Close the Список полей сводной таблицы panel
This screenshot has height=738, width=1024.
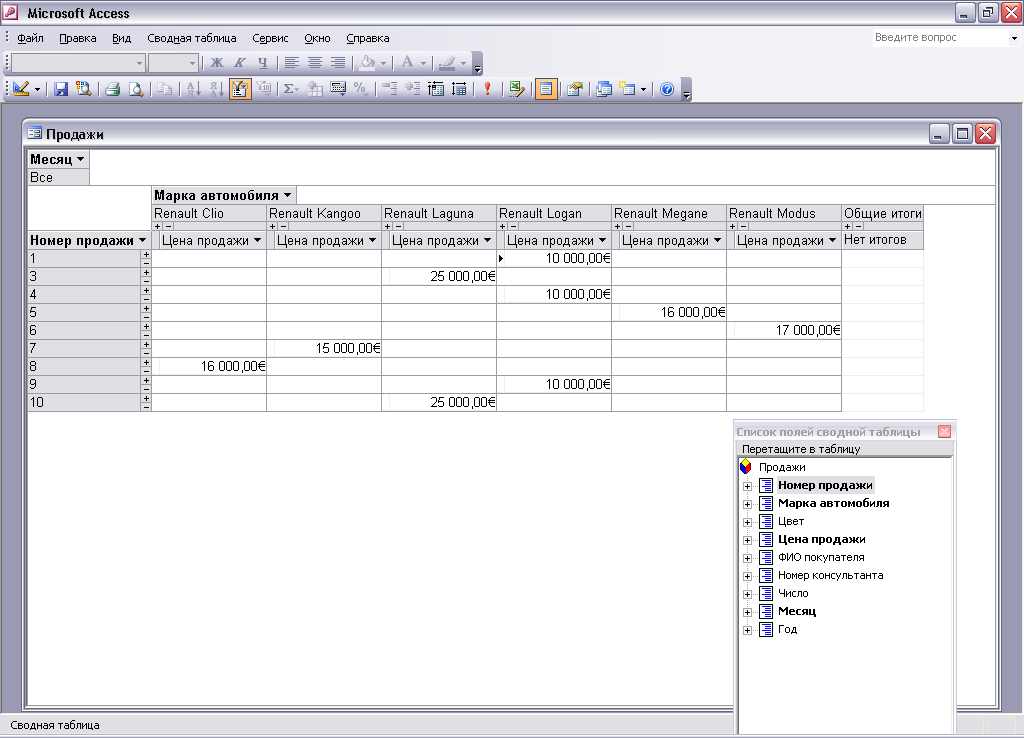click(x=944, y=432)
